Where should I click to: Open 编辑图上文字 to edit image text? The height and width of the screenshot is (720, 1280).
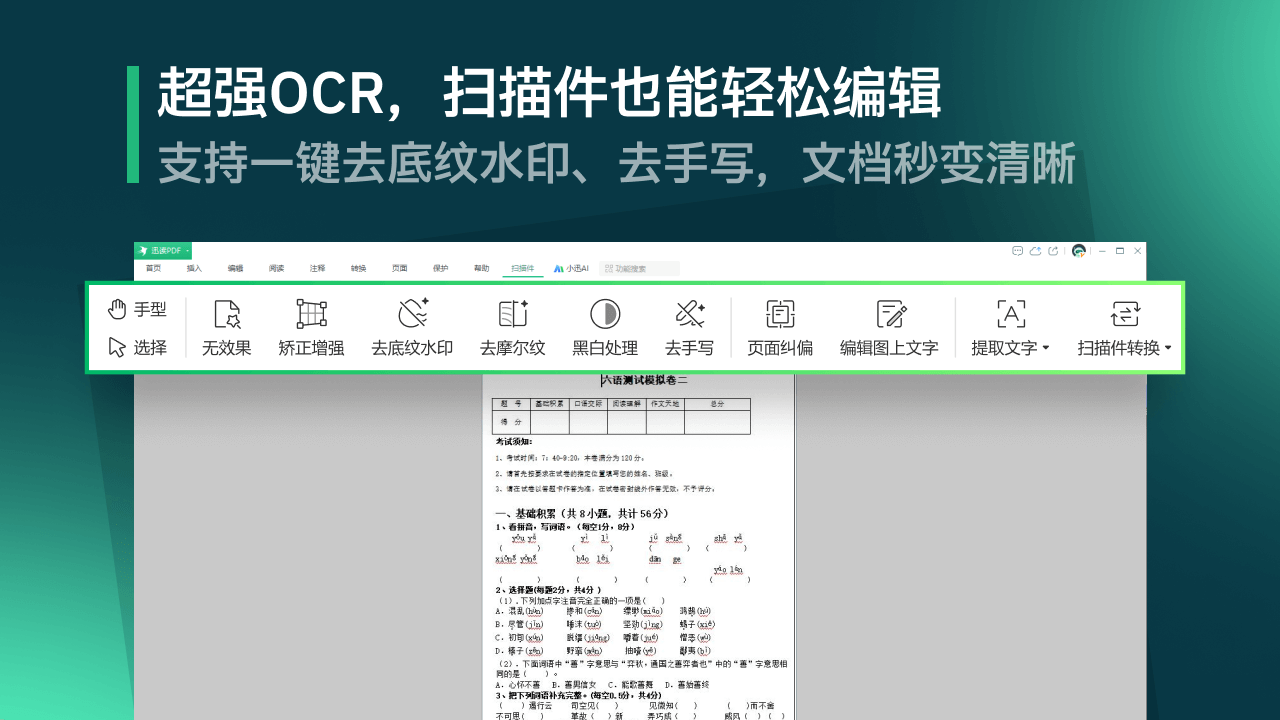[x=889, y=327]
